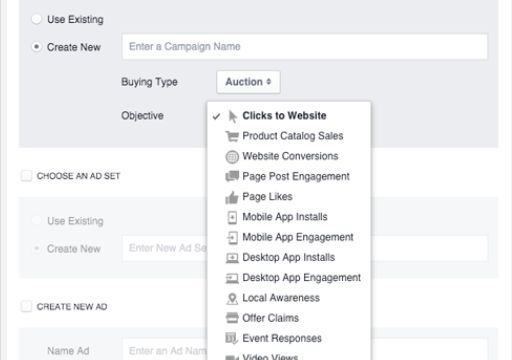Choose Desktop App Engagement objective
The width and height of the screenshot is (512, 360).
click(289, 278)
